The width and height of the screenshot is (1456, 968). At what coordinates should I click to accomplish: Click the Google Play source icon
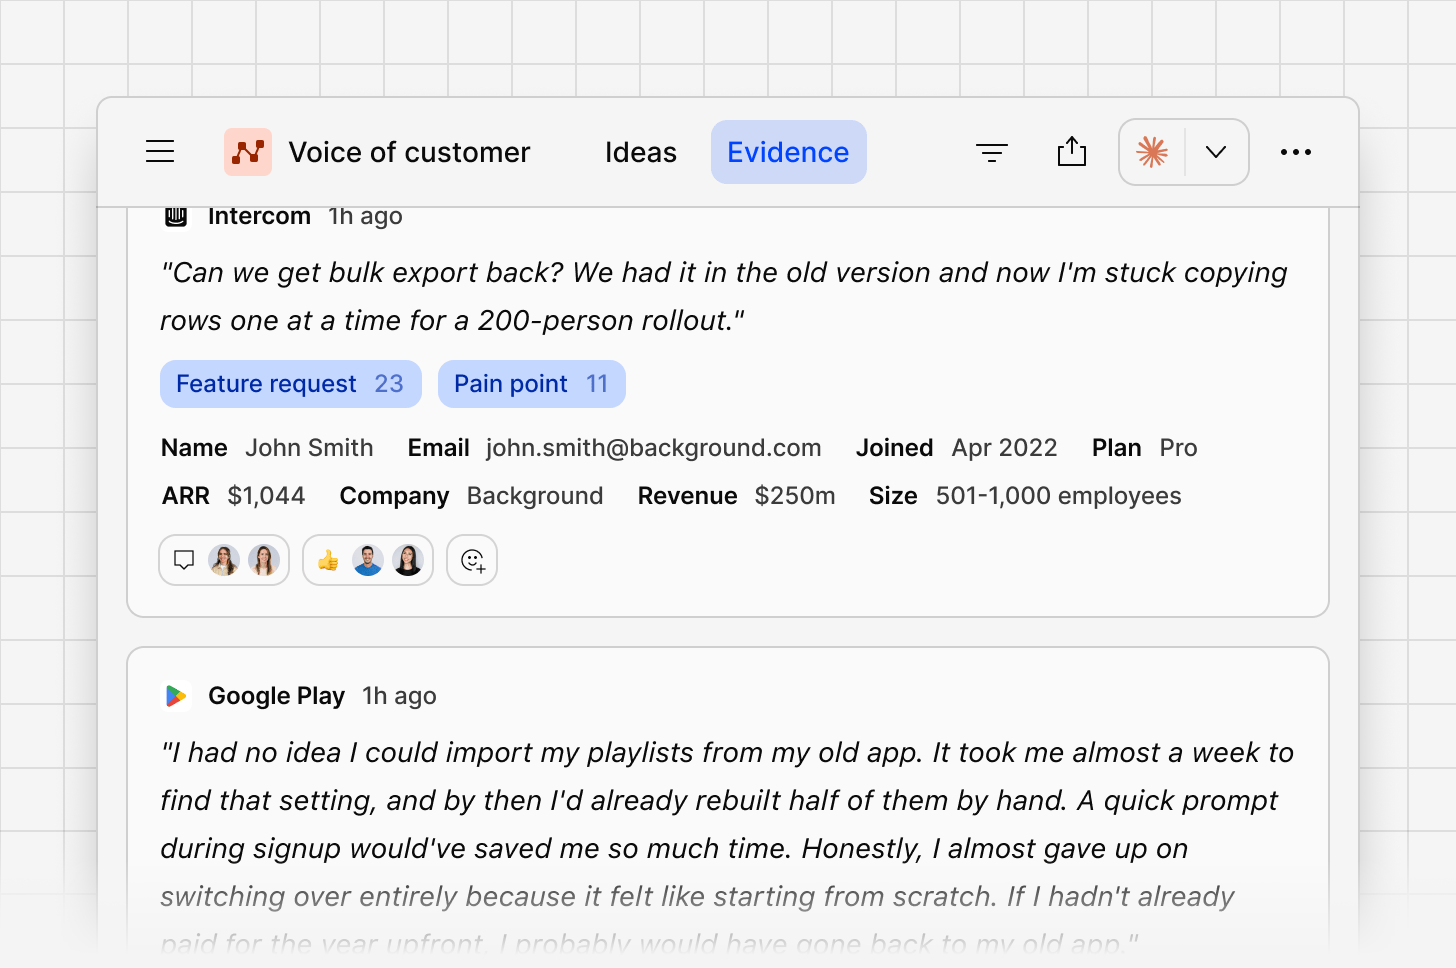pos(176,696)
